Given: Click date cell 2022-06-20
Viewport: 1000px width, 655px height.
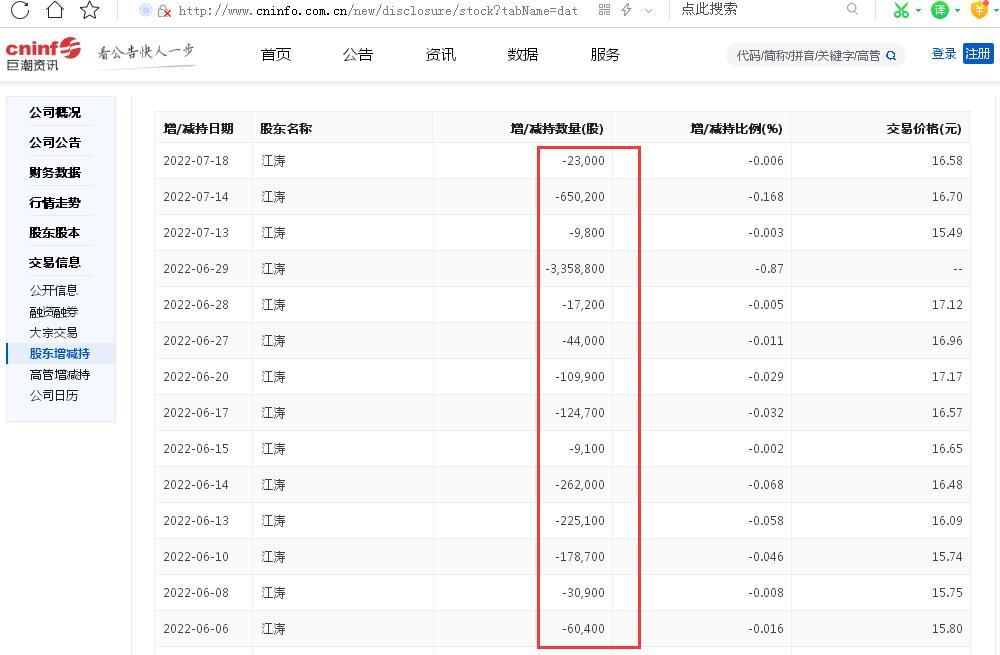Looking at the screenshot, I should [x=196, y=376].
